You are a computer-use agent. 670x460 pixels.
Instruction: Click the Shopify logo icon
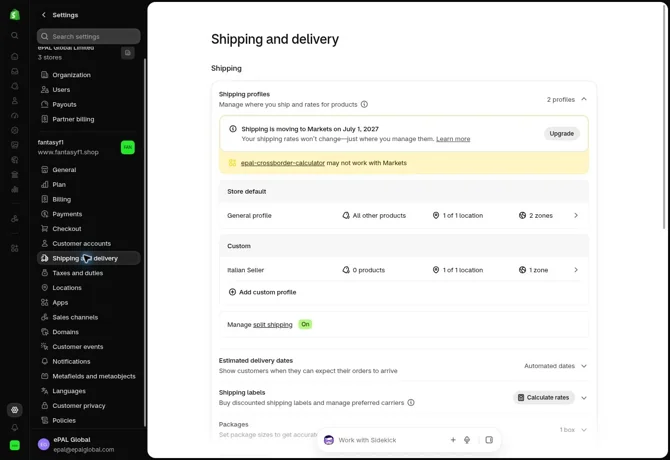(15, 15)
